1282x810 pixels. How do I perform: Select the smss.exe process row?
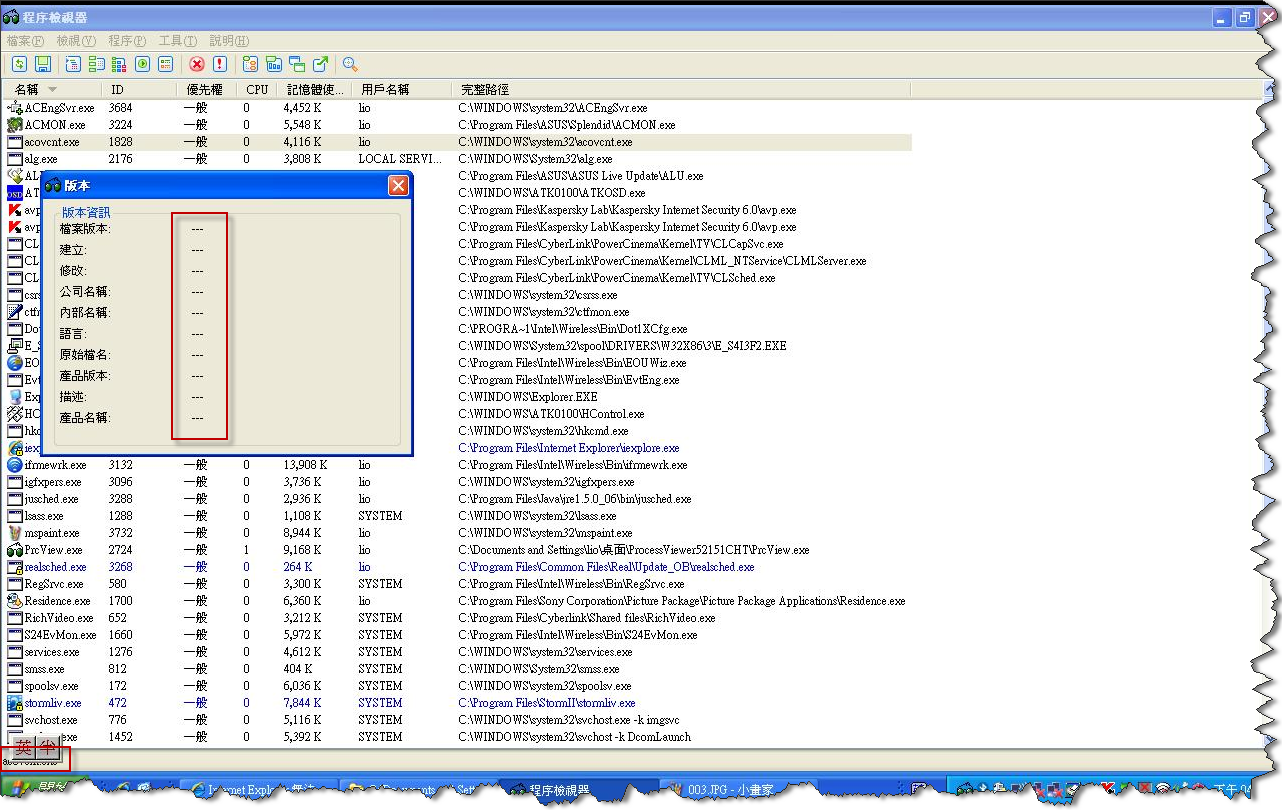pyautogui.click(x=458, y=669)
